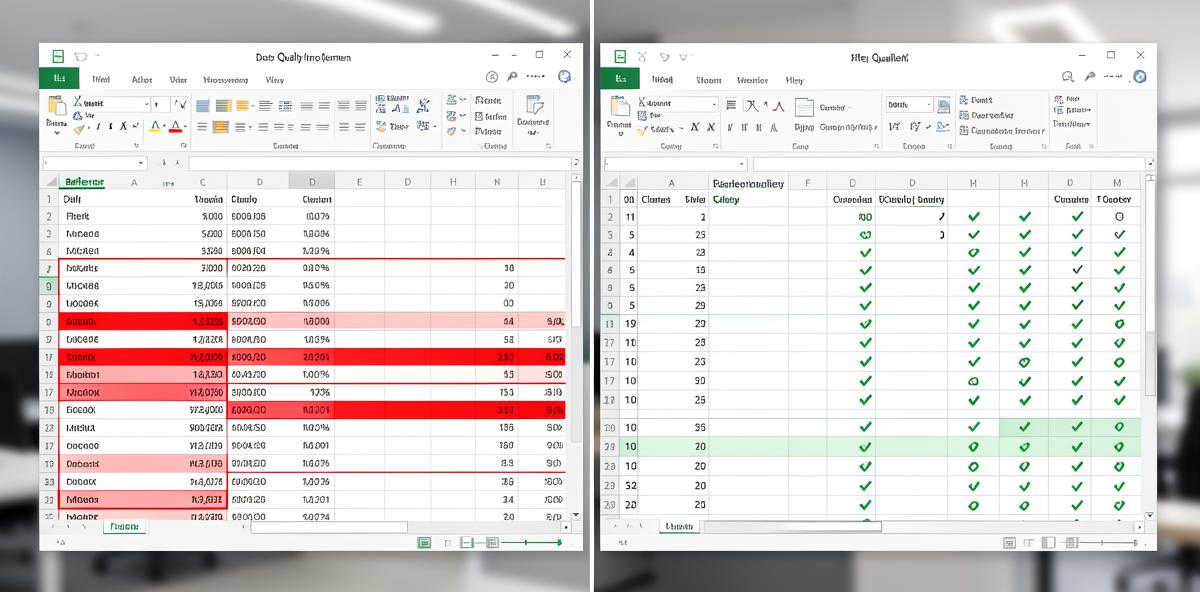
Task: Click the Search magnifier in right window
Action: pyautogui.click(x=1066, y=76)
